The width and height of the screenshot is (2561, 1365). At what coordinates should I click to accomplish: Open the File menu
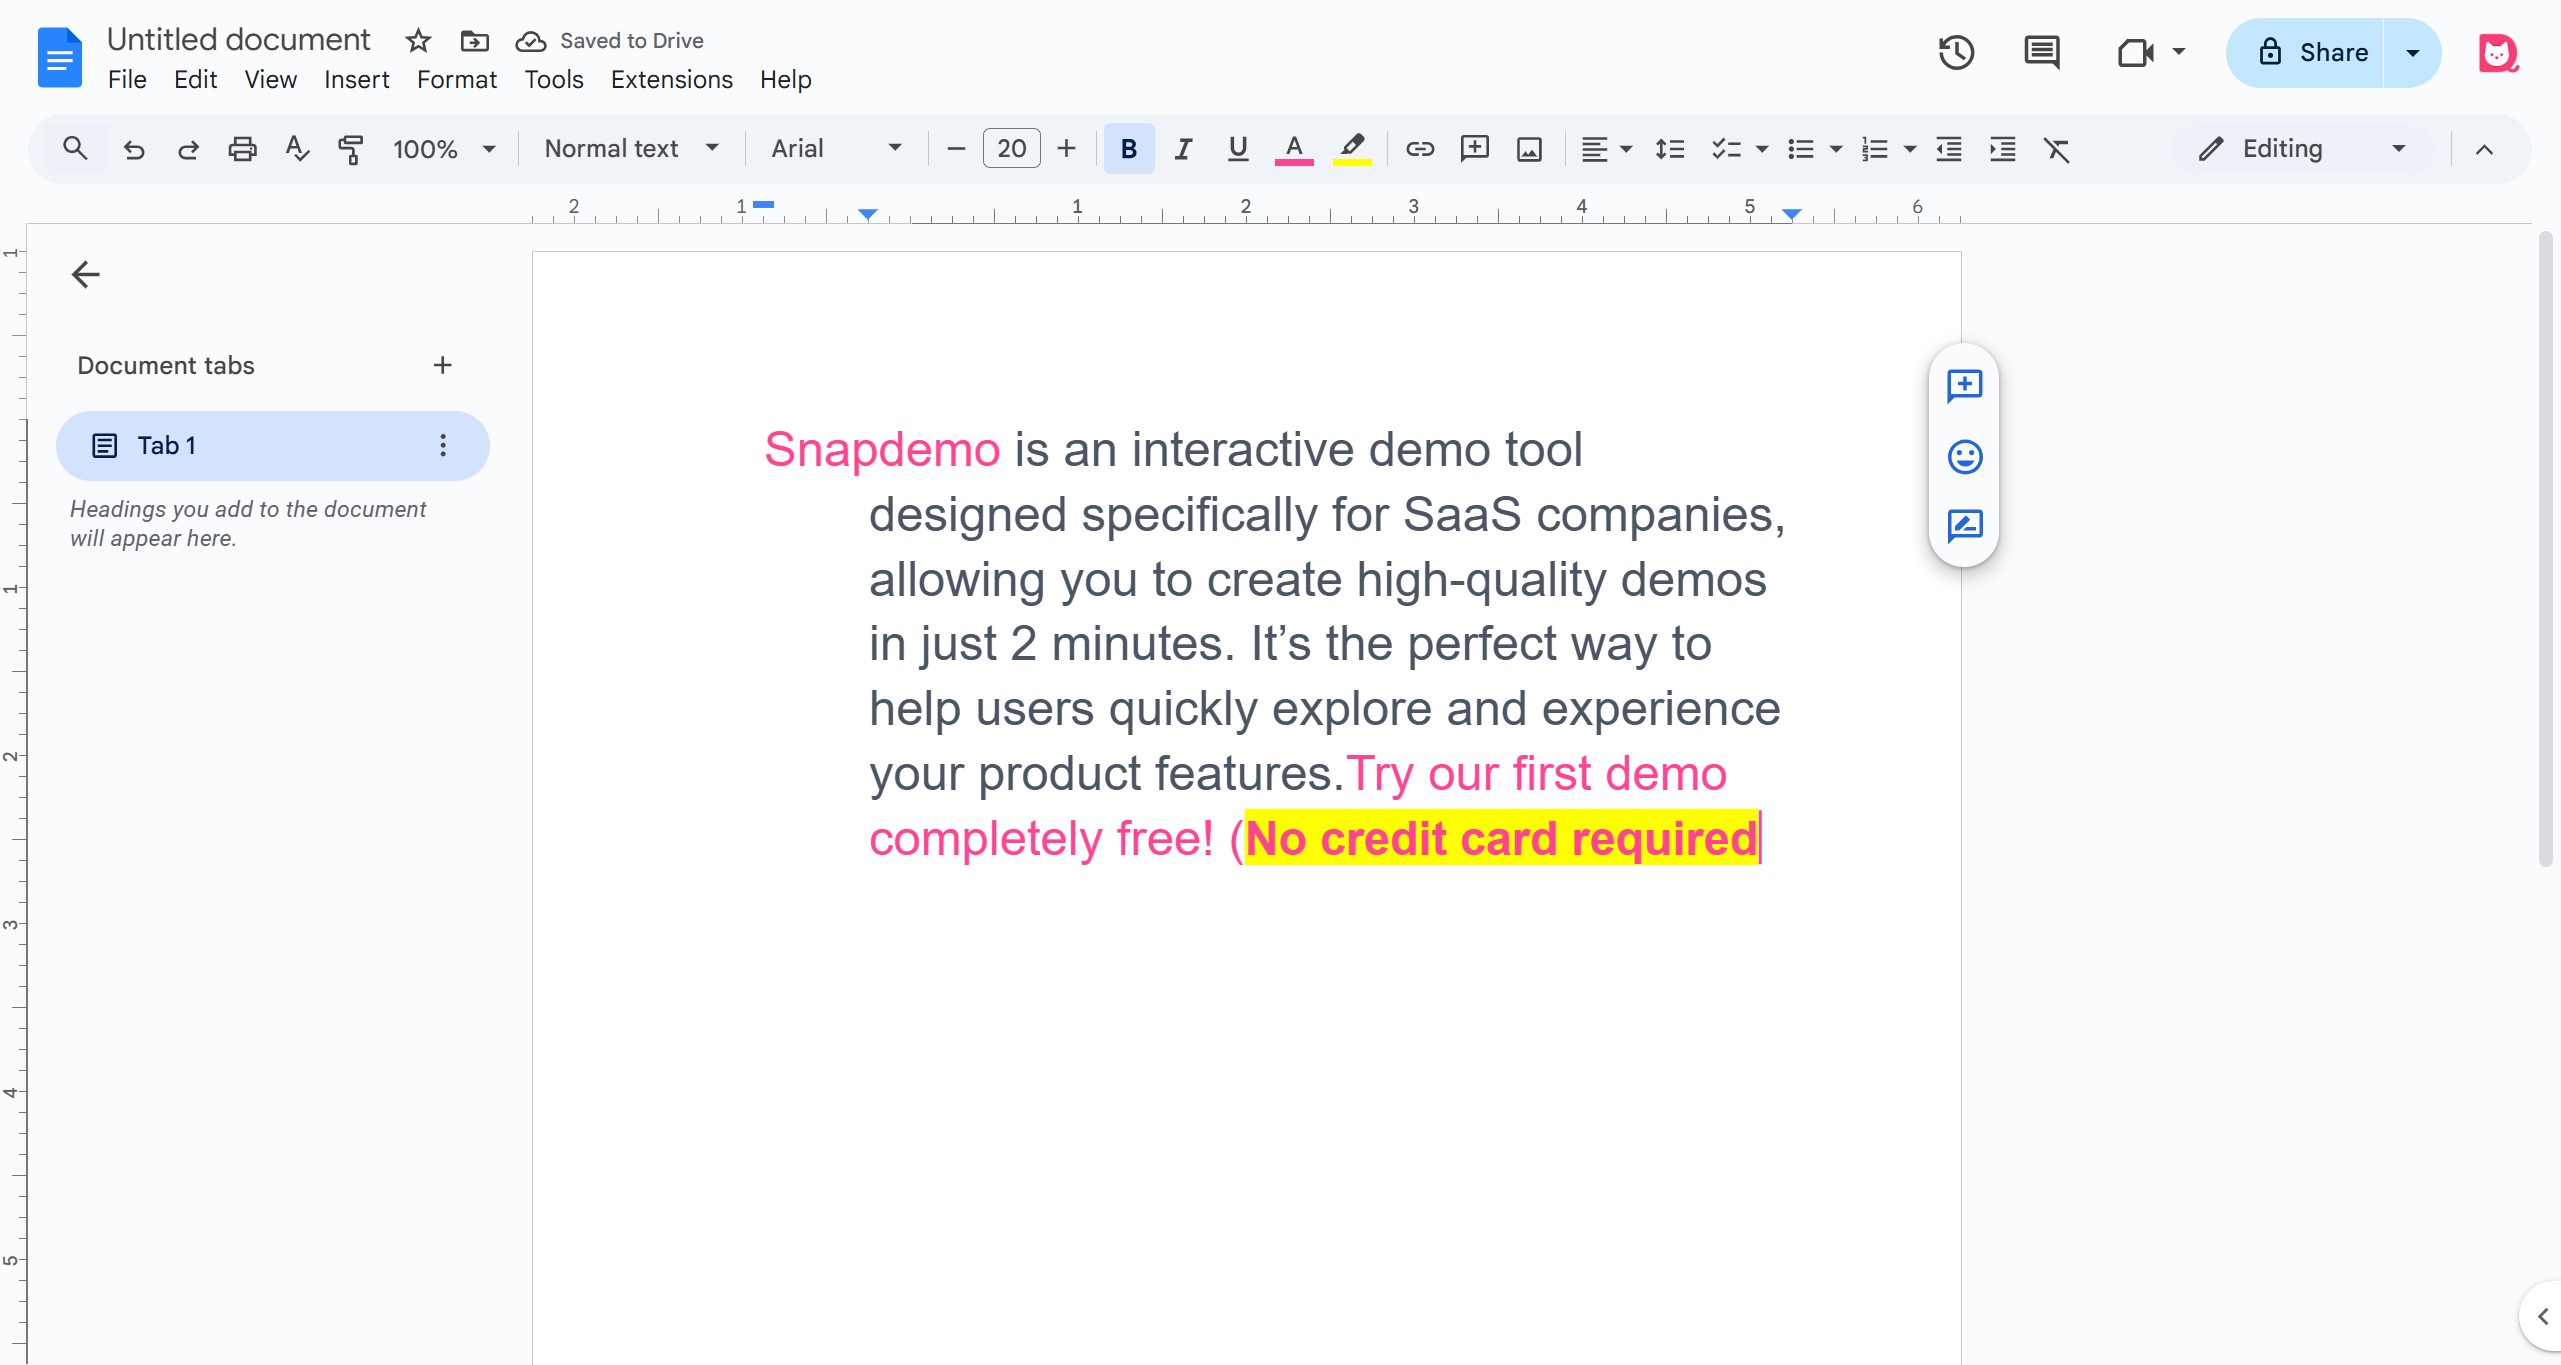(x=127, y=79)
